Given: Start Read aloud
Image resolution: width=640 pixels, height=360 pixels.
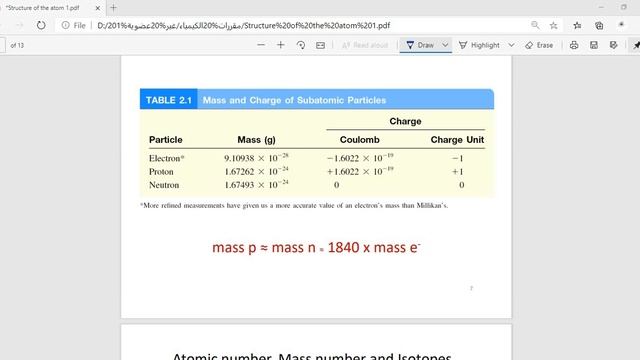Looking at the screenshot, I should coord(364,45).
